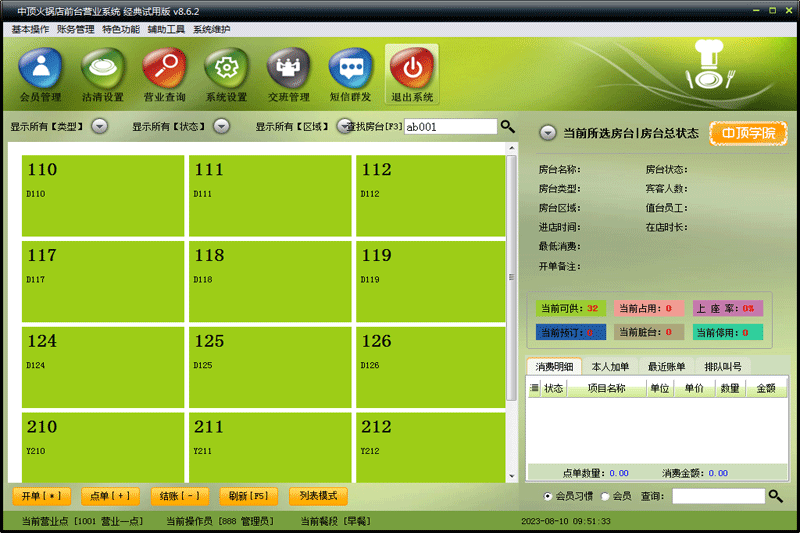Open the 账务管理 menu
Screen dimensions: 800x533
coord(76,30)
